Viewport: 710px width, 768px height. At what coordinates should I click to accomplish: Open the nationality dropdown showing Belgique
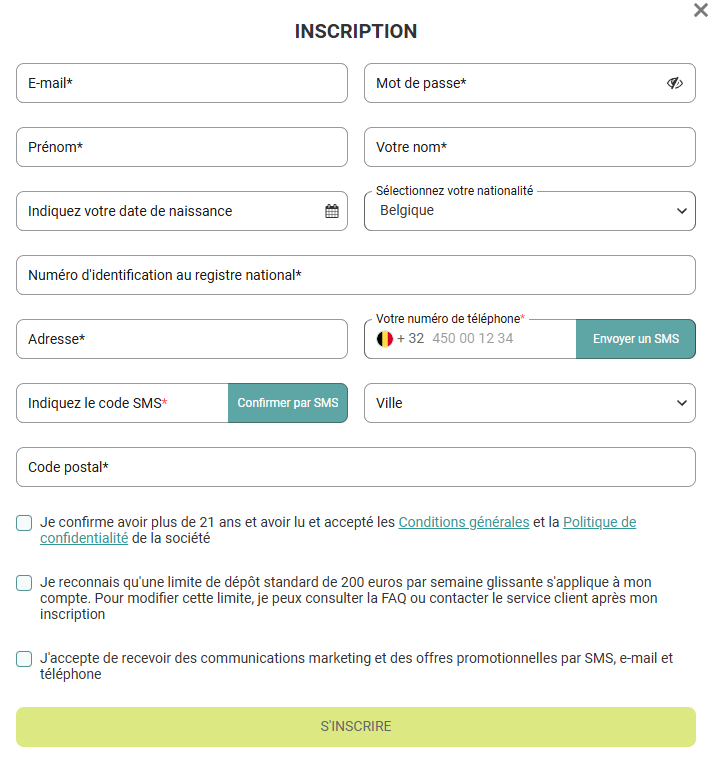click(x=520, y=211)
